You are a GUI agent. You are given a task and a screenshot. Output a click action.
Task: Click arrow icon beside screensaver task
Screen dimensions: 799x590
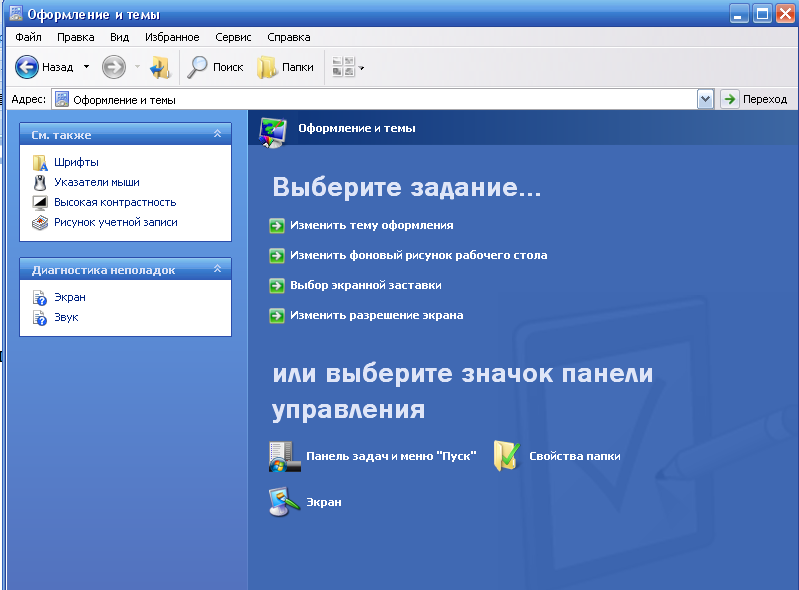point(277,285)
